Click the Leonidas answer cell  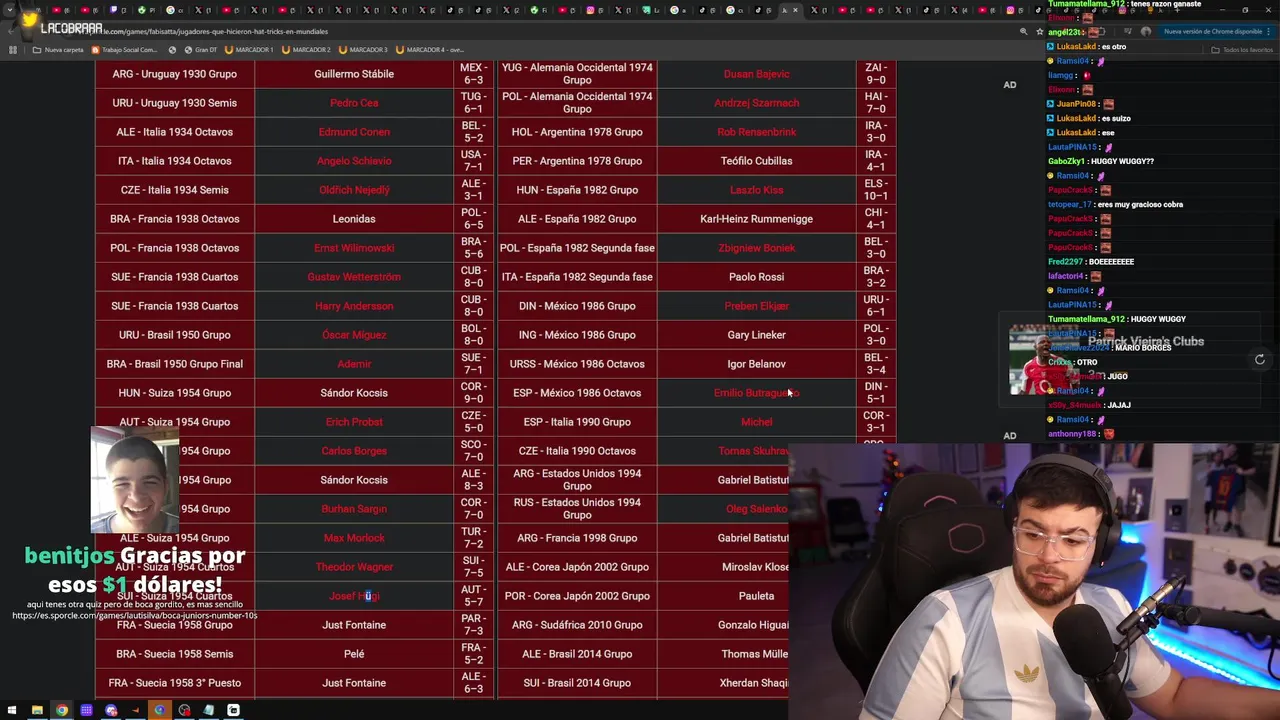click(x=354, y=219)
